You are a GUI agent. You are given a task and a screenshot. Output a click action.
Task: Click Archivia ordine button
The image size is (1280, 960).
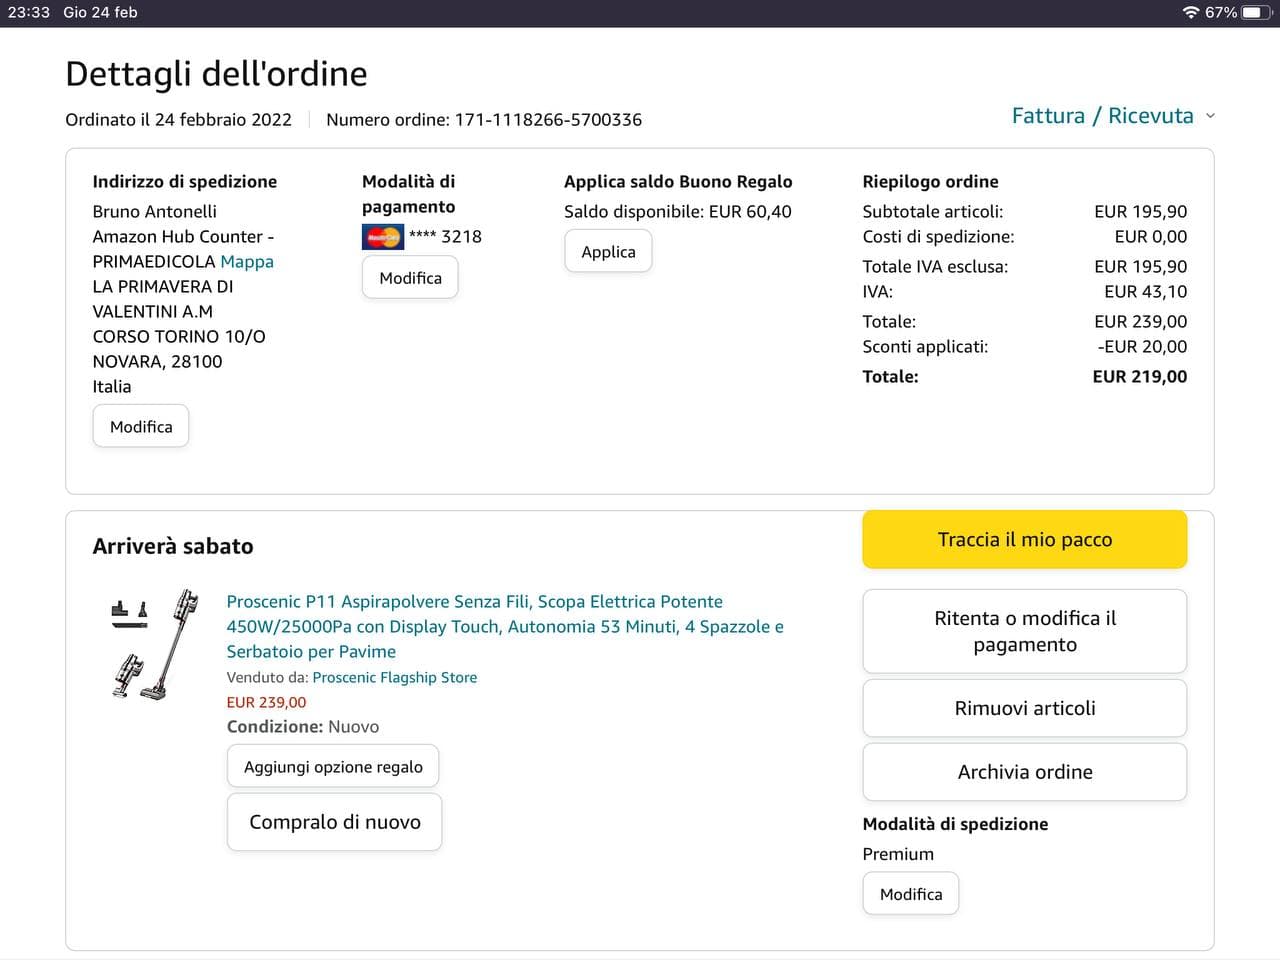coord(1024,772)
